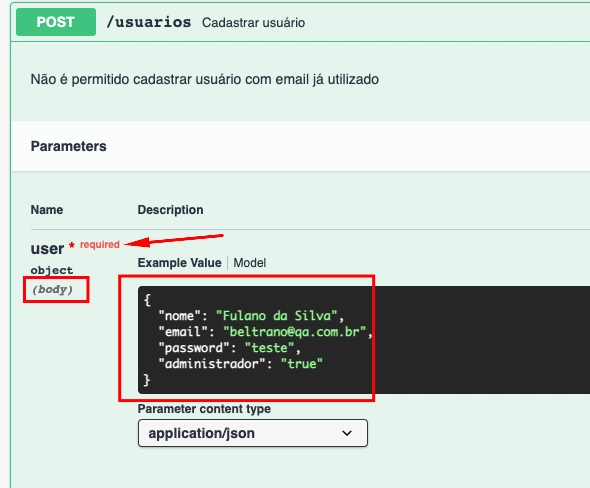This screenshot has width=590, height=488.
Task: Click the "teste" password value
Action: 269,348
